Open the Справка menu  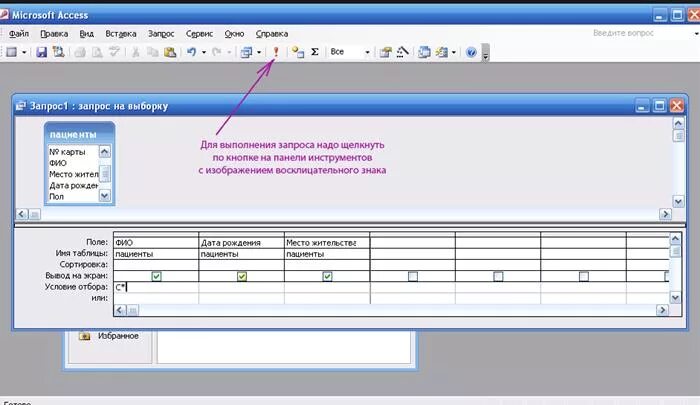pyautogui.click(x=271, y=33)
